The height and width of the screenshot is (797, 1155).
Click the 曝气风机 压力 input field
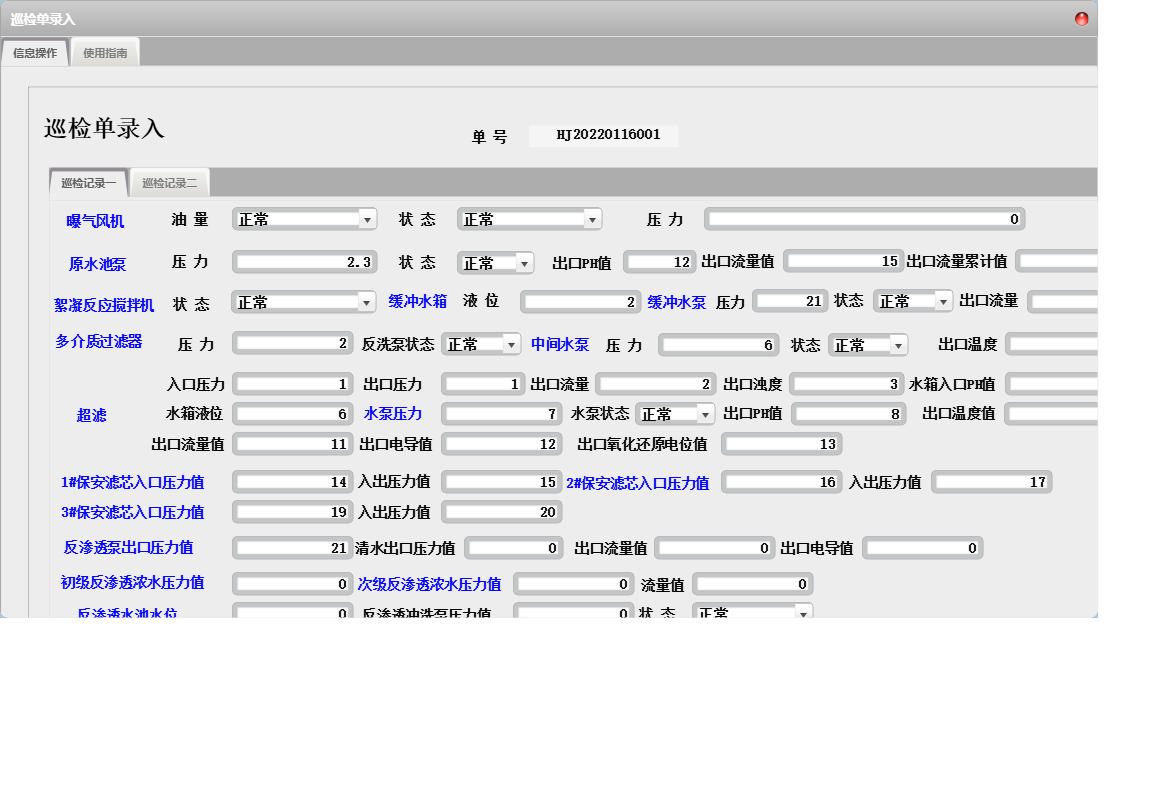tap(864, 219)
